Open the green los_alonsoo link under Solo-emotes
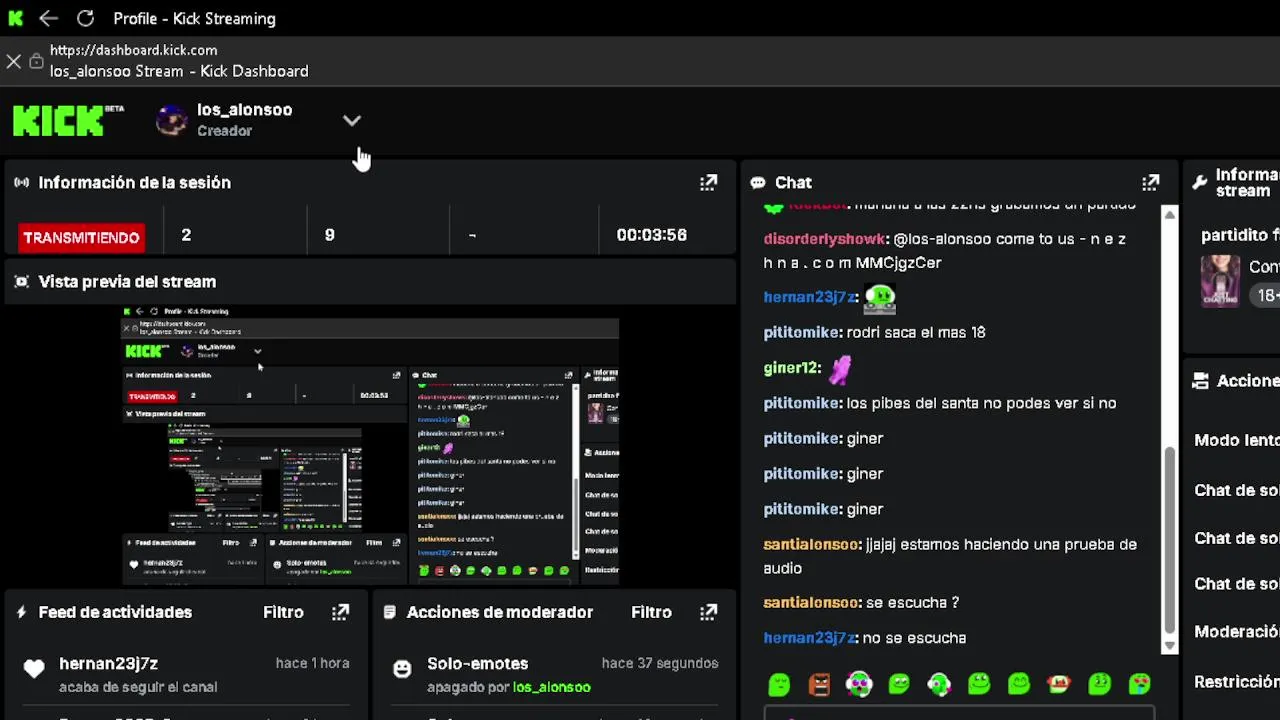Image resolution: width=1280 pixels, height=720 pixels. pos(551,687)
